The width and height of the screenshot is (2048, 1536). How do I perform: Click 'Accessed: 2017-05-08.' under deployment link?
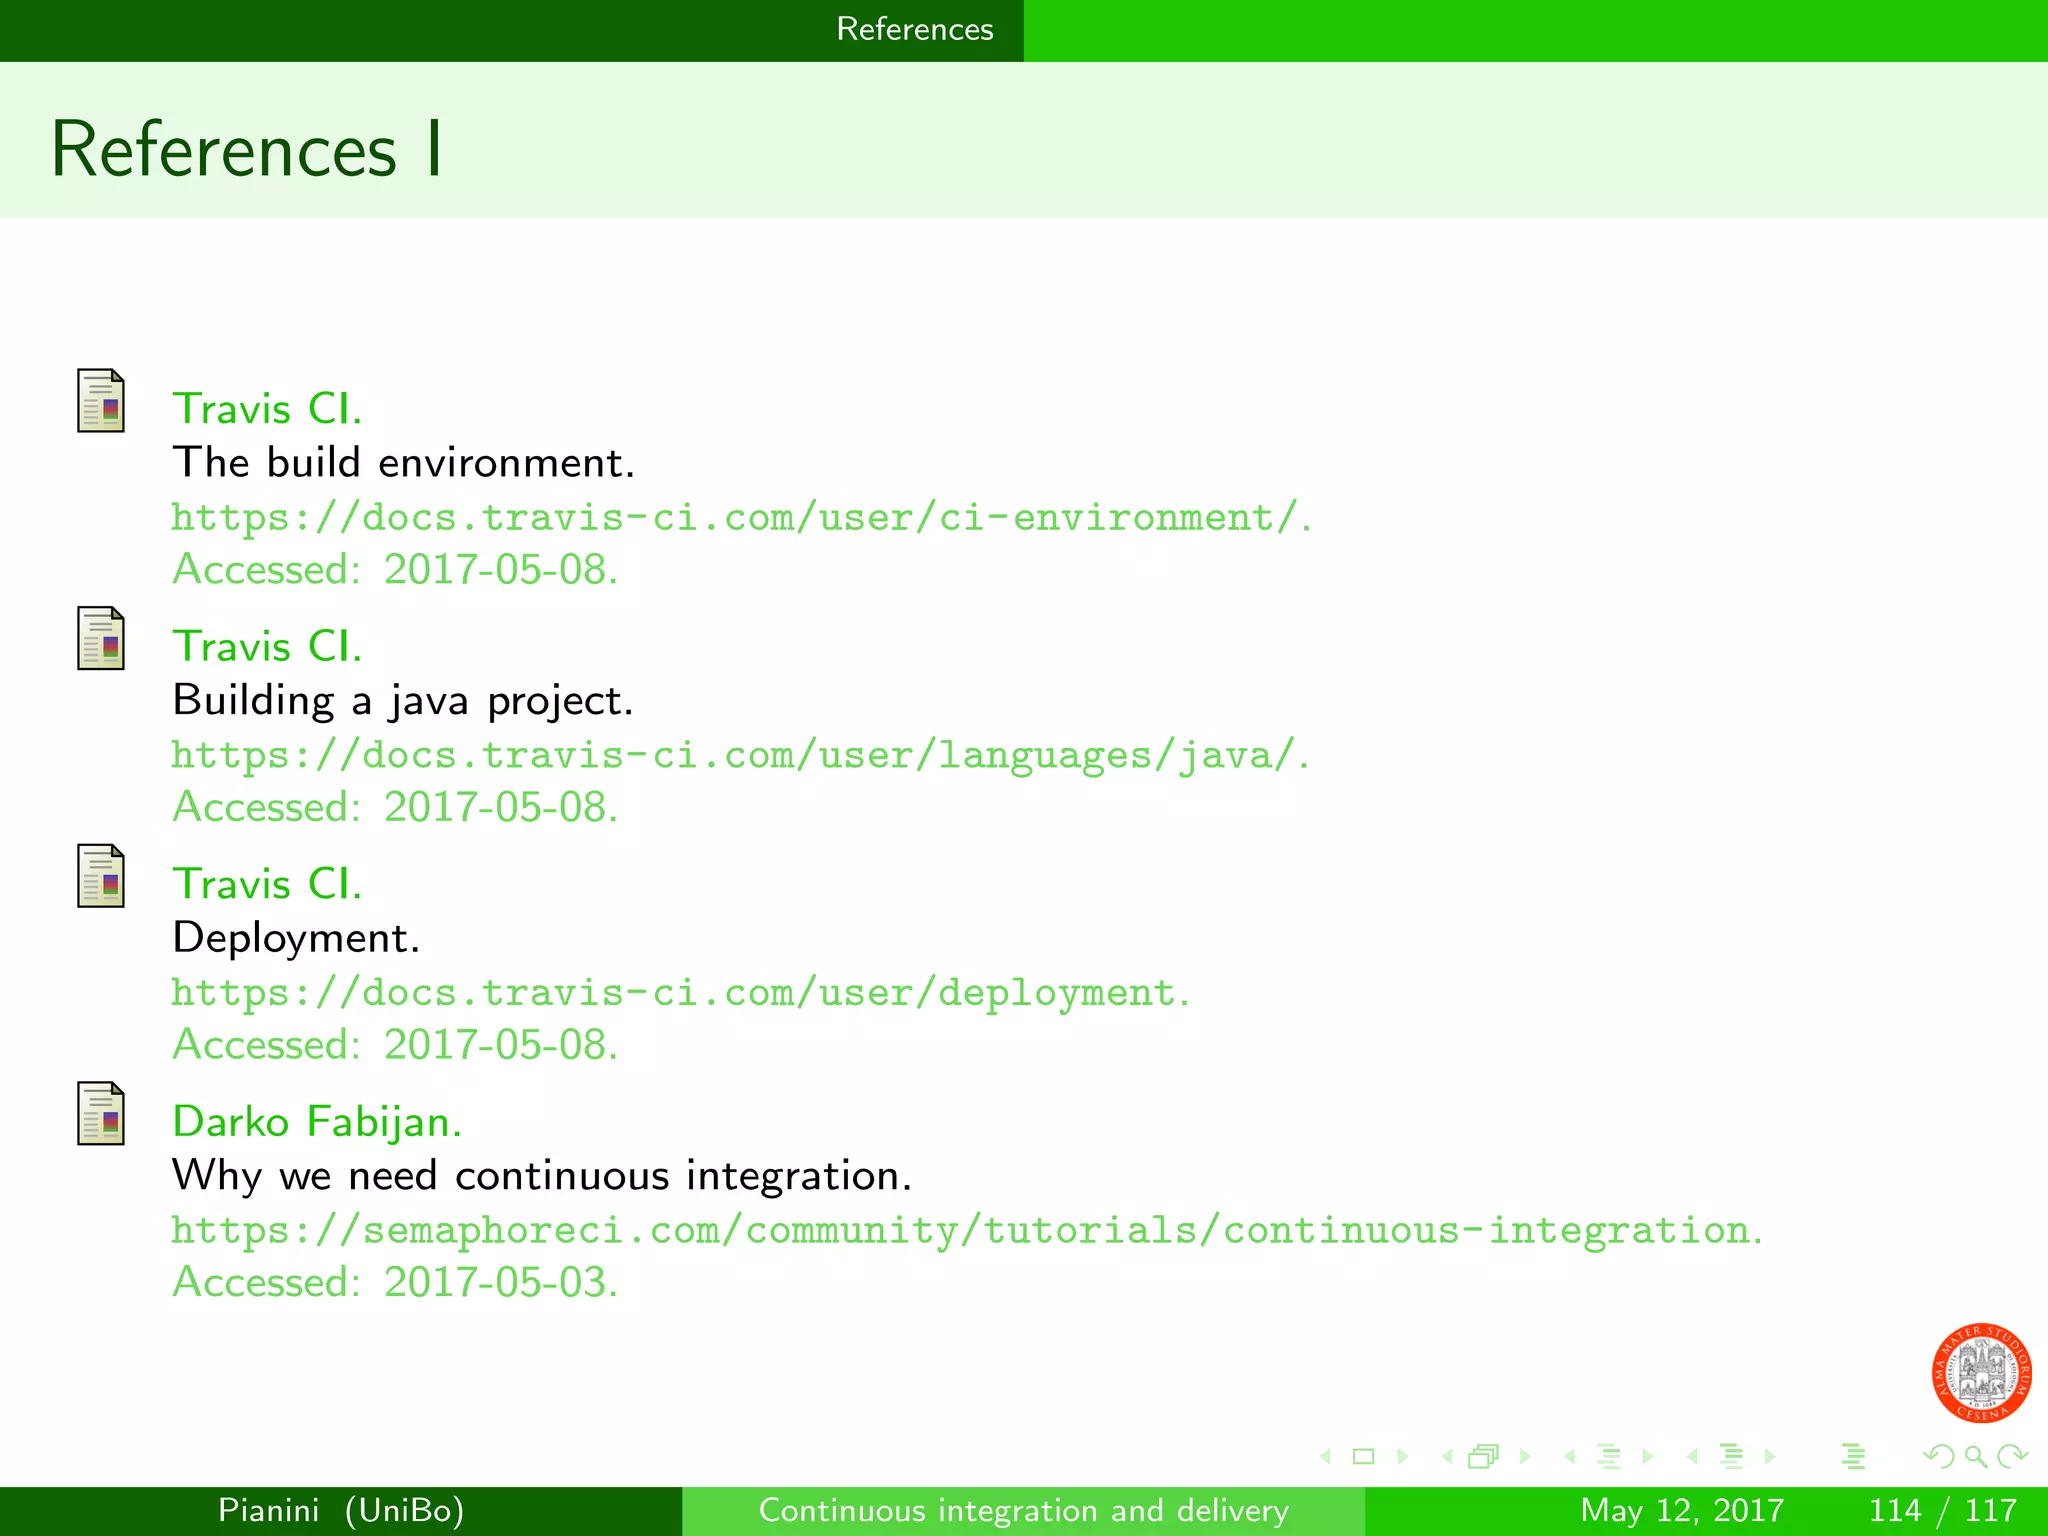coord(395,1044)
